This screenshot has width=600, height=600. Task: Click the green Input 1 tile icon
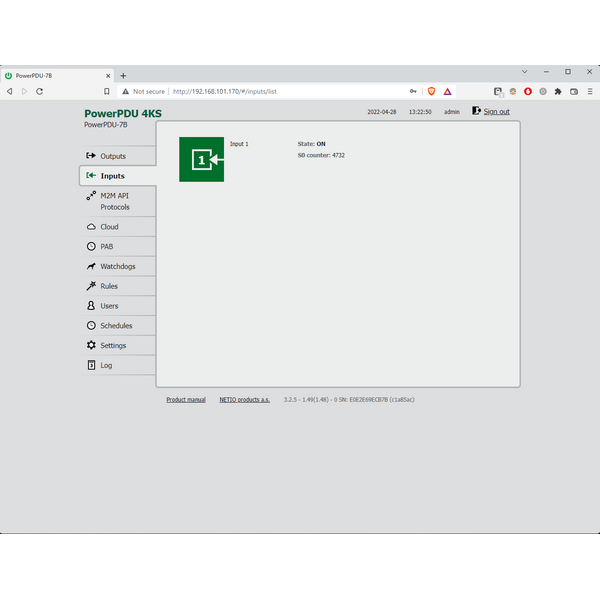coord(201,159)
